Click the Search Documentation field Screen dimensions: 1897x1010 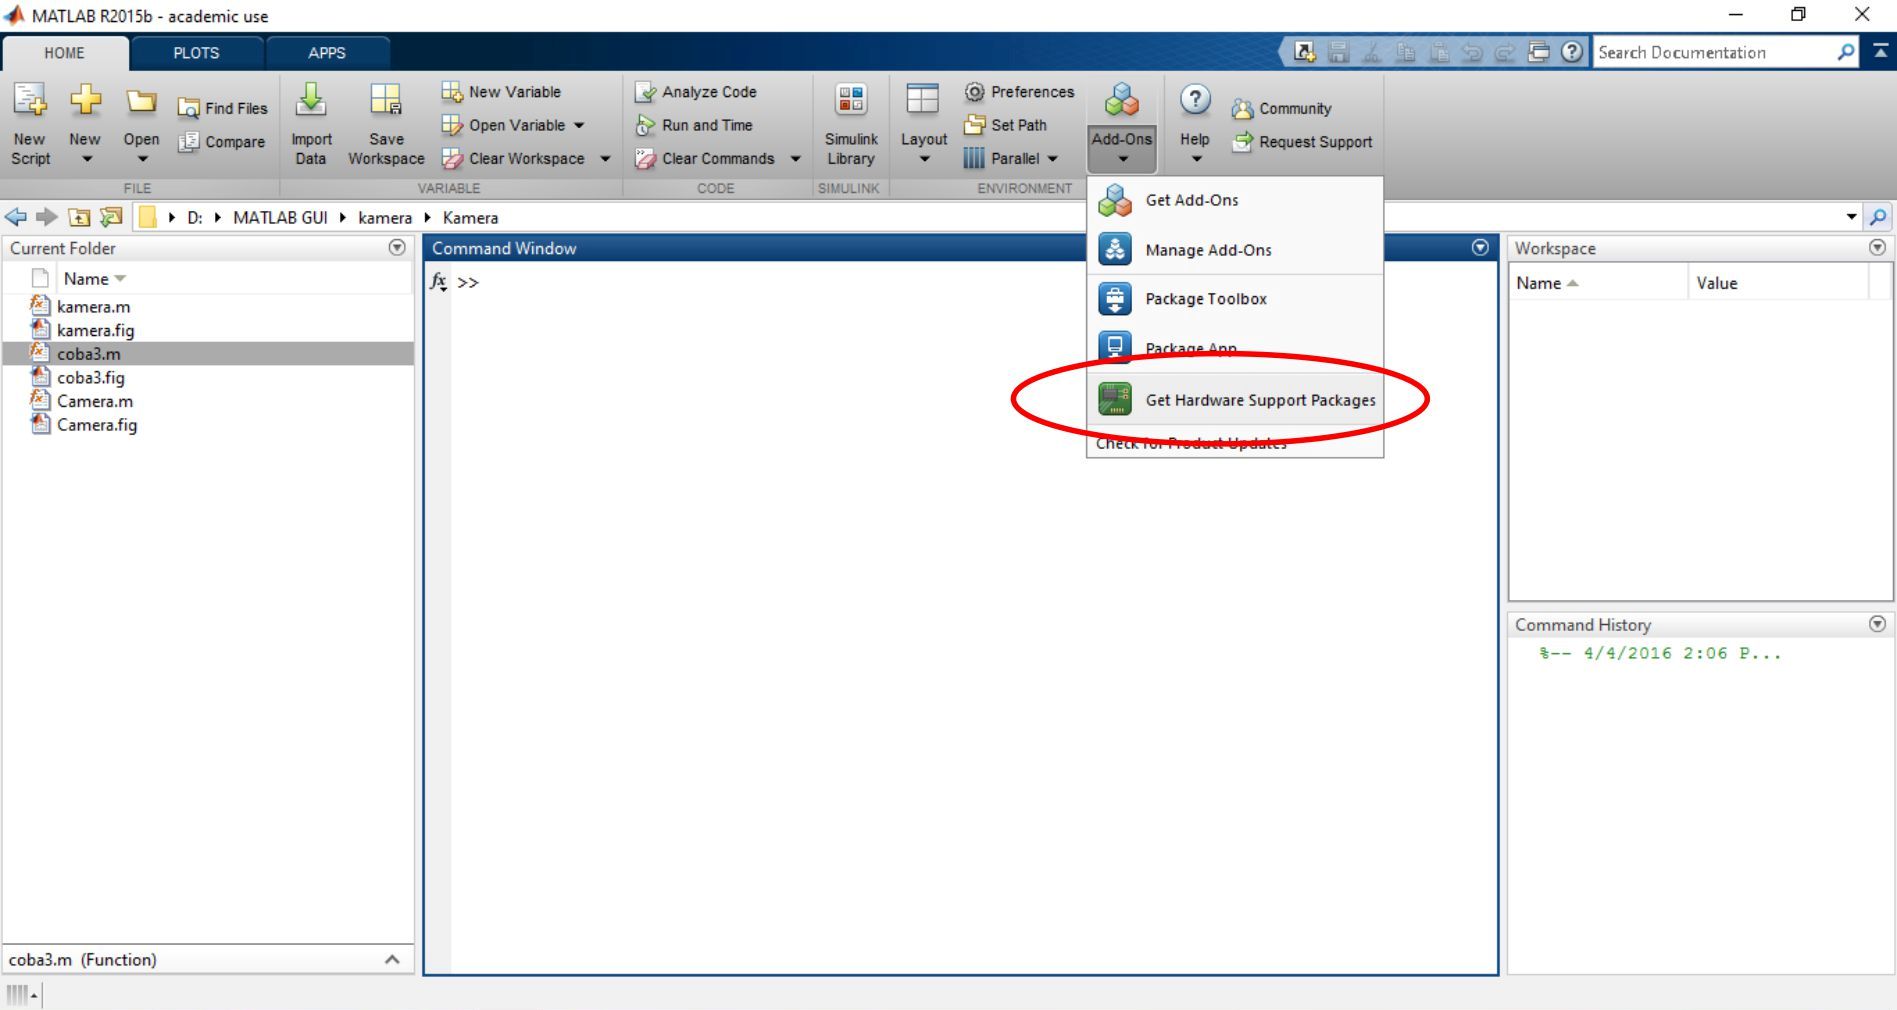tap(1713, 53)
